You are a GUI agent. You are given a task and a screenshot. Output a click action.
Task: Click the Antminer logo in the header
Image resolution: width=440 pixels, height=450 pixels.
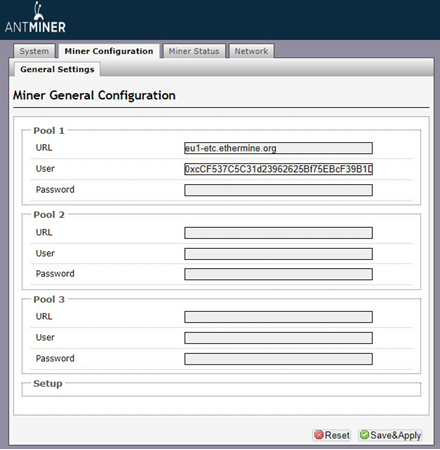[35, 18]
